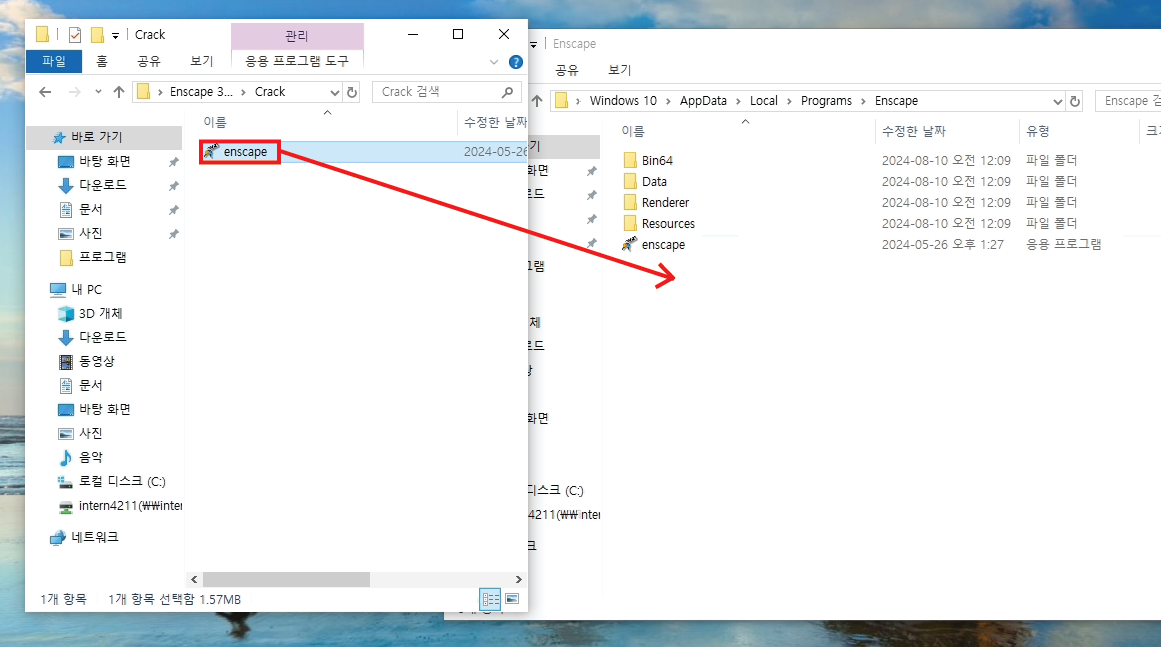Go up one level in Enscape window

point(538,101)
